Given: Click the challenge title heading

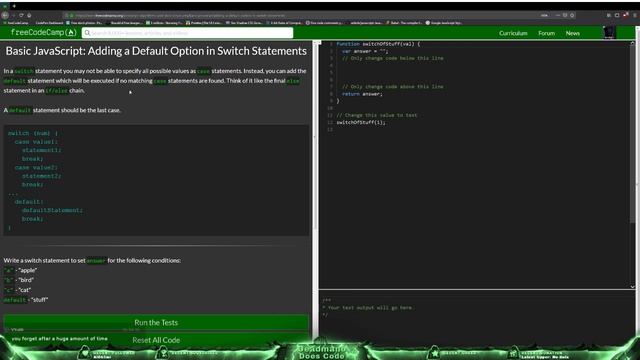Looking at the screenshot, I should (156, 51).
